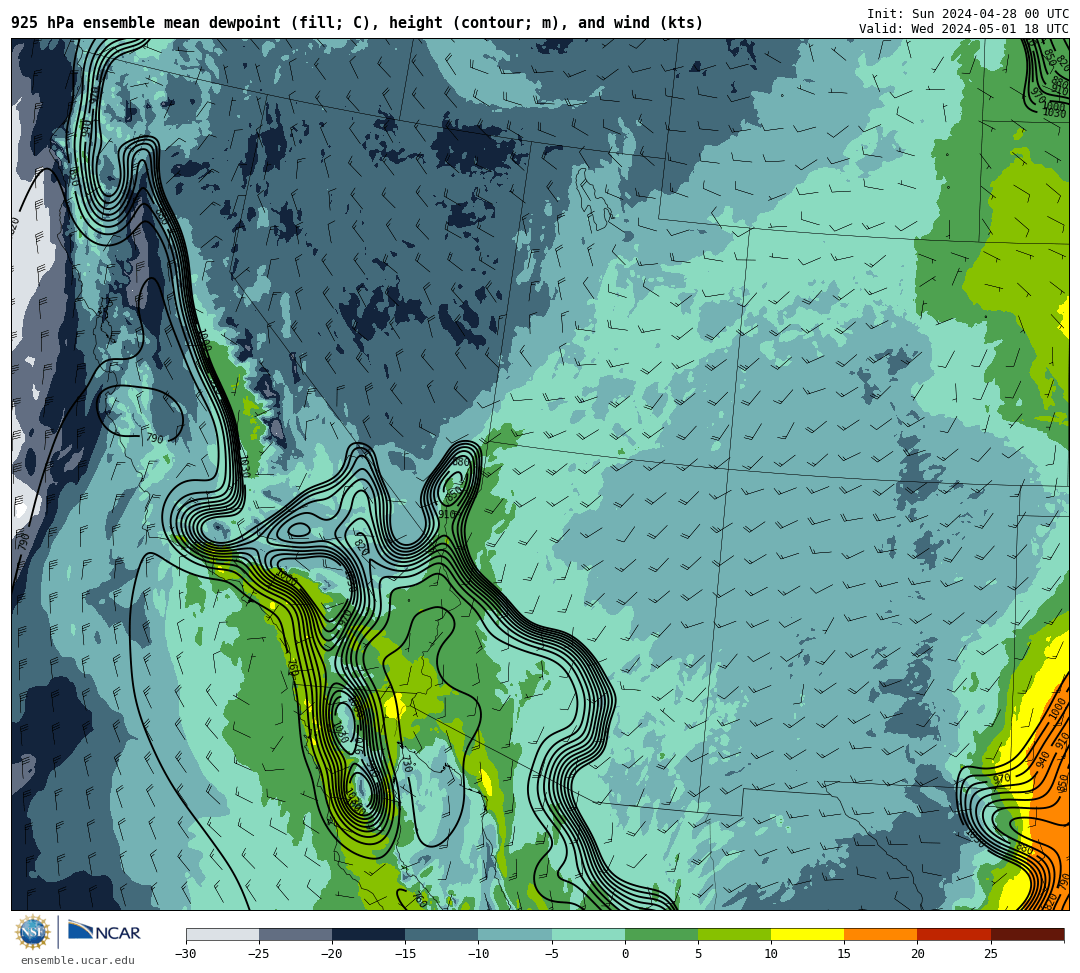
Task: Click the green 0 to 5 swatch
Action: click(x=661, y=934)
